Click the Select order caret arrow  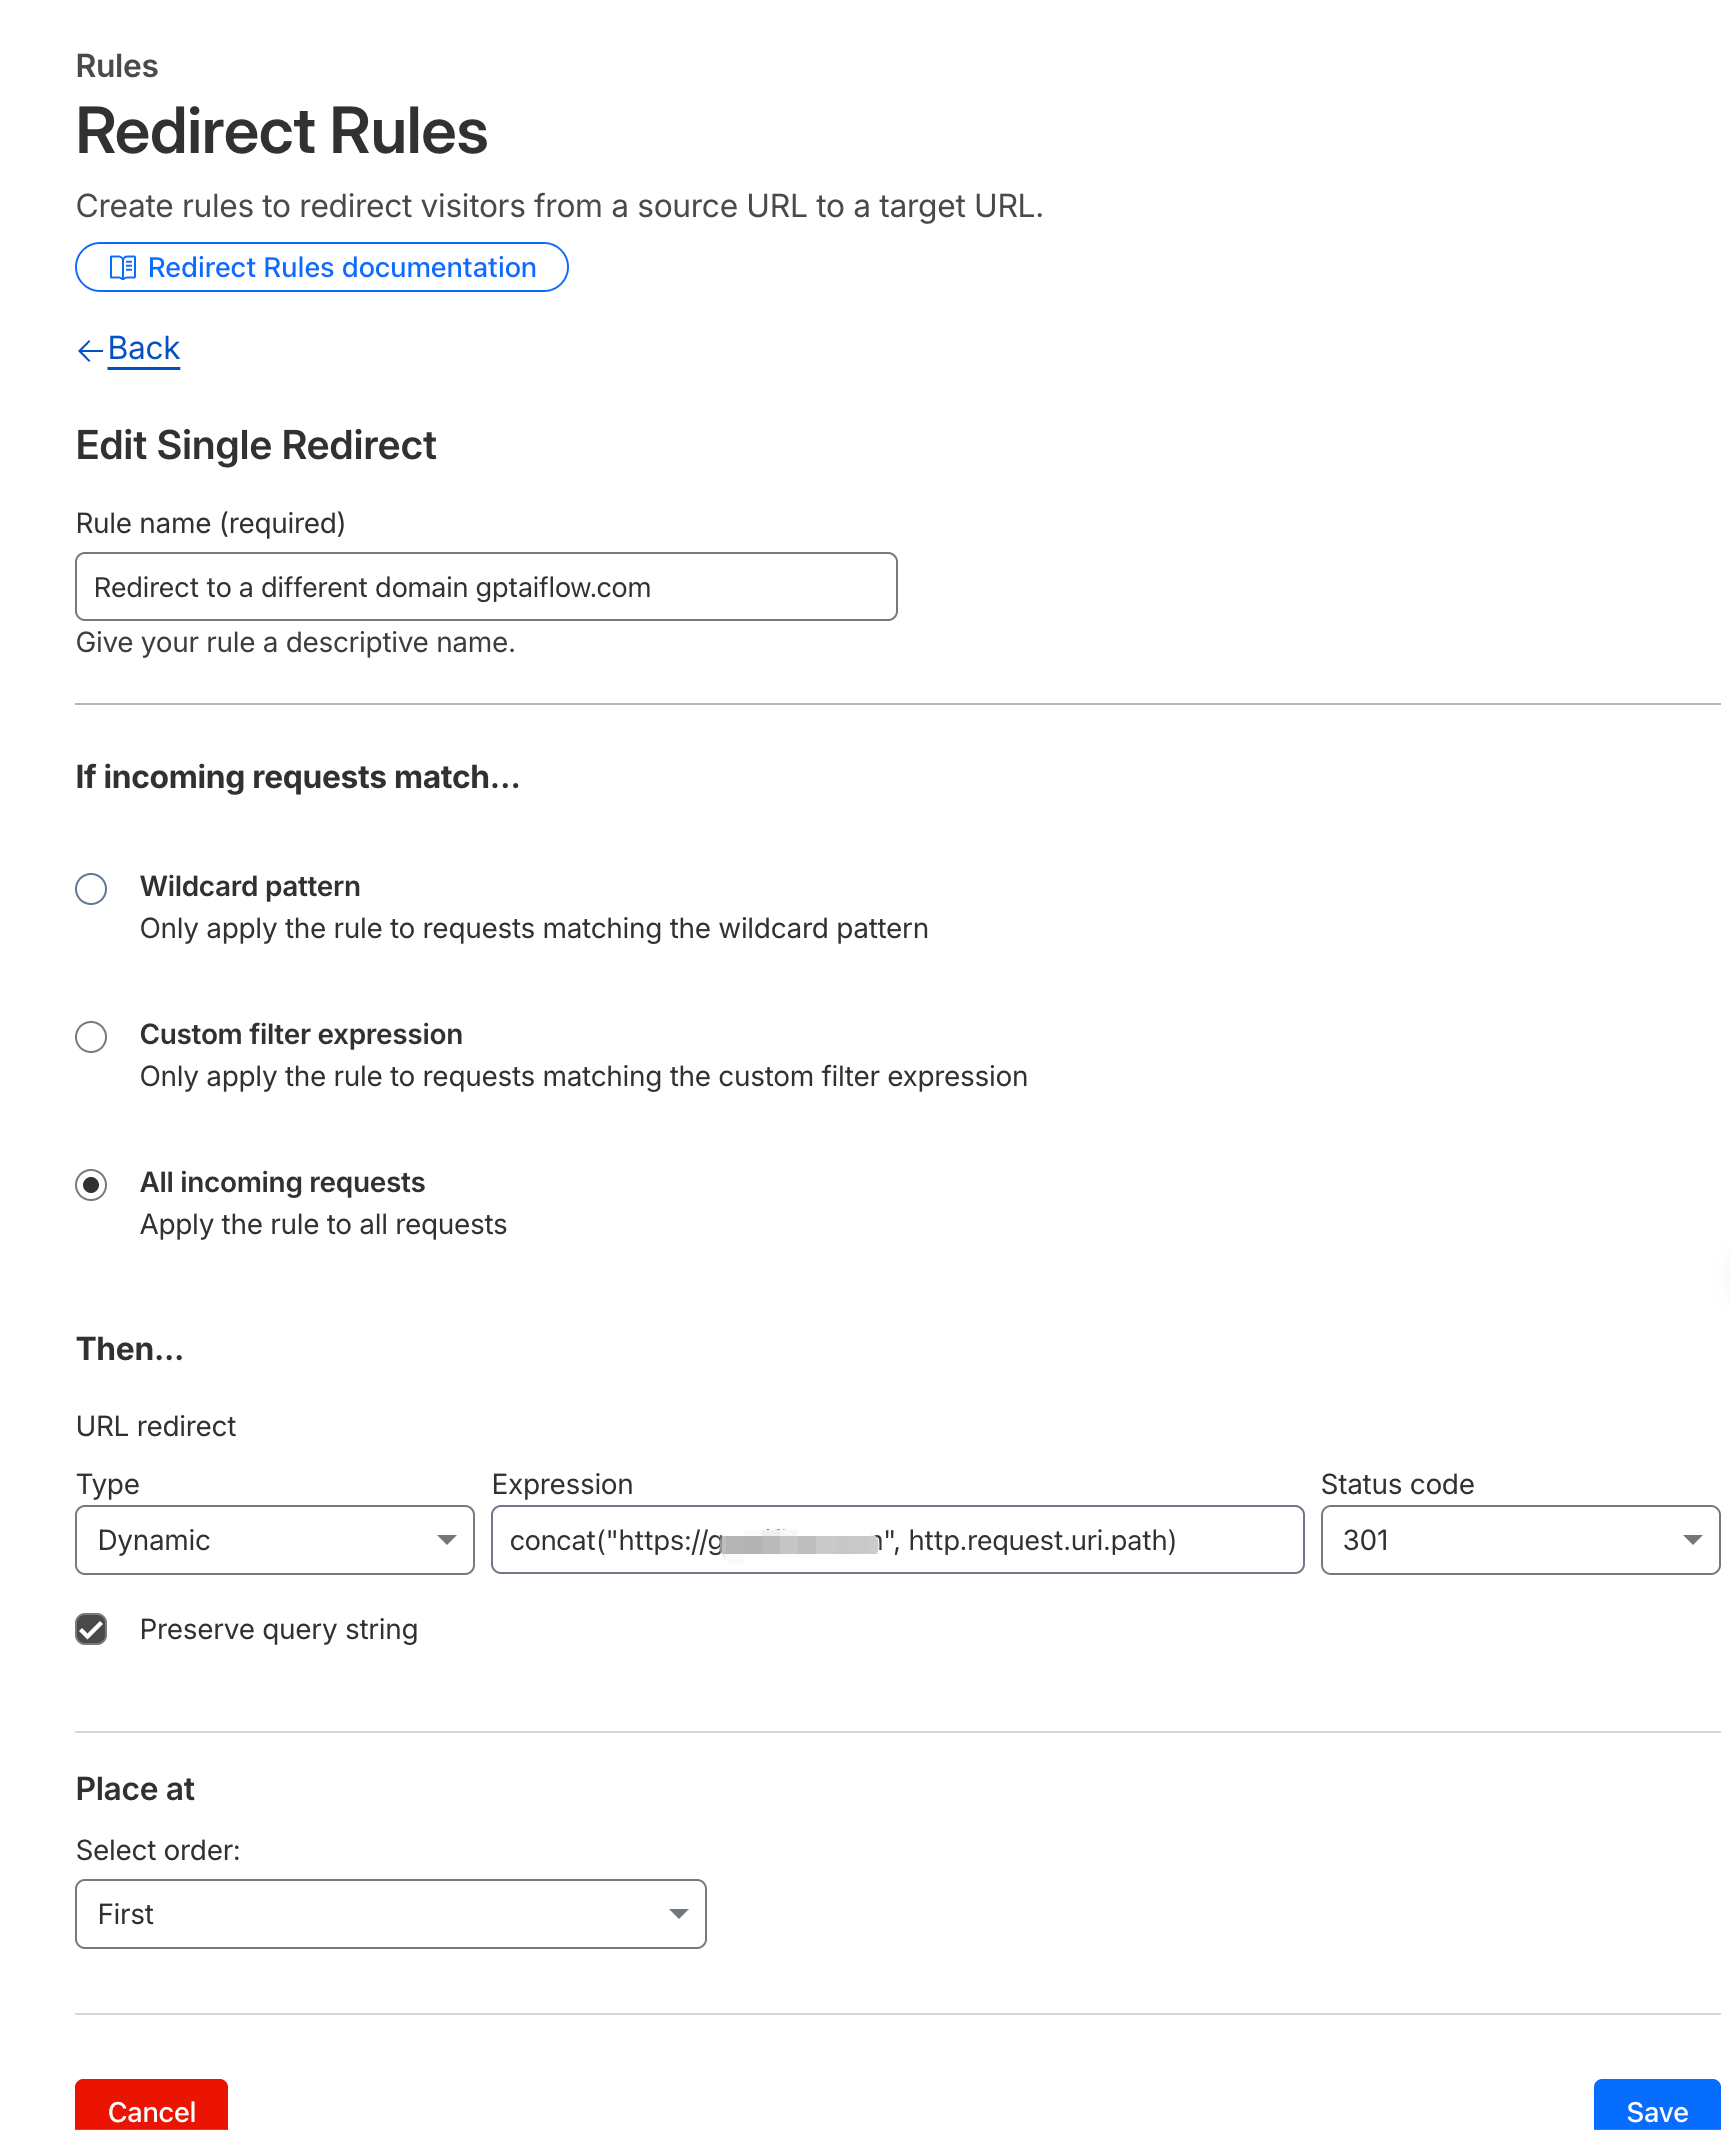click(x=679, y=1914)
